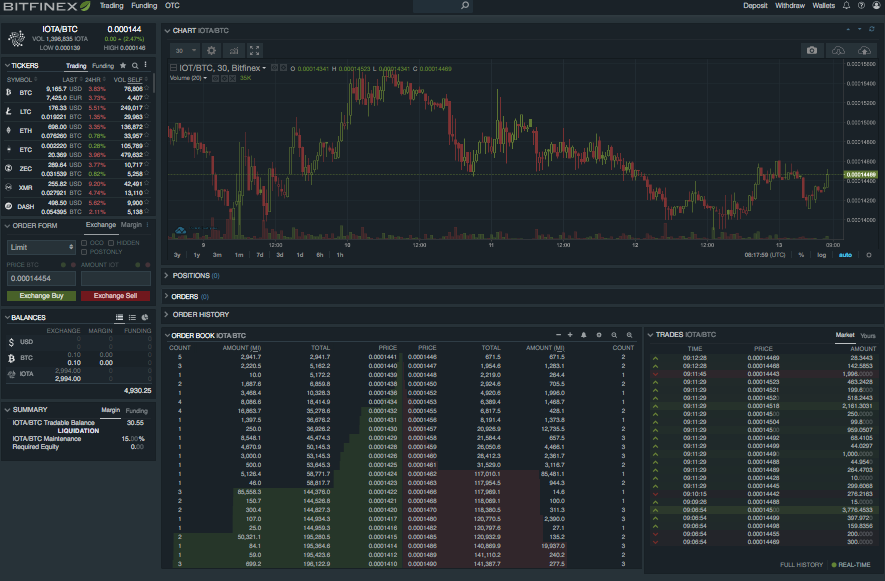Toggle auto scale on chart
Screen dimensions: 885x581
tap(845, 255)
